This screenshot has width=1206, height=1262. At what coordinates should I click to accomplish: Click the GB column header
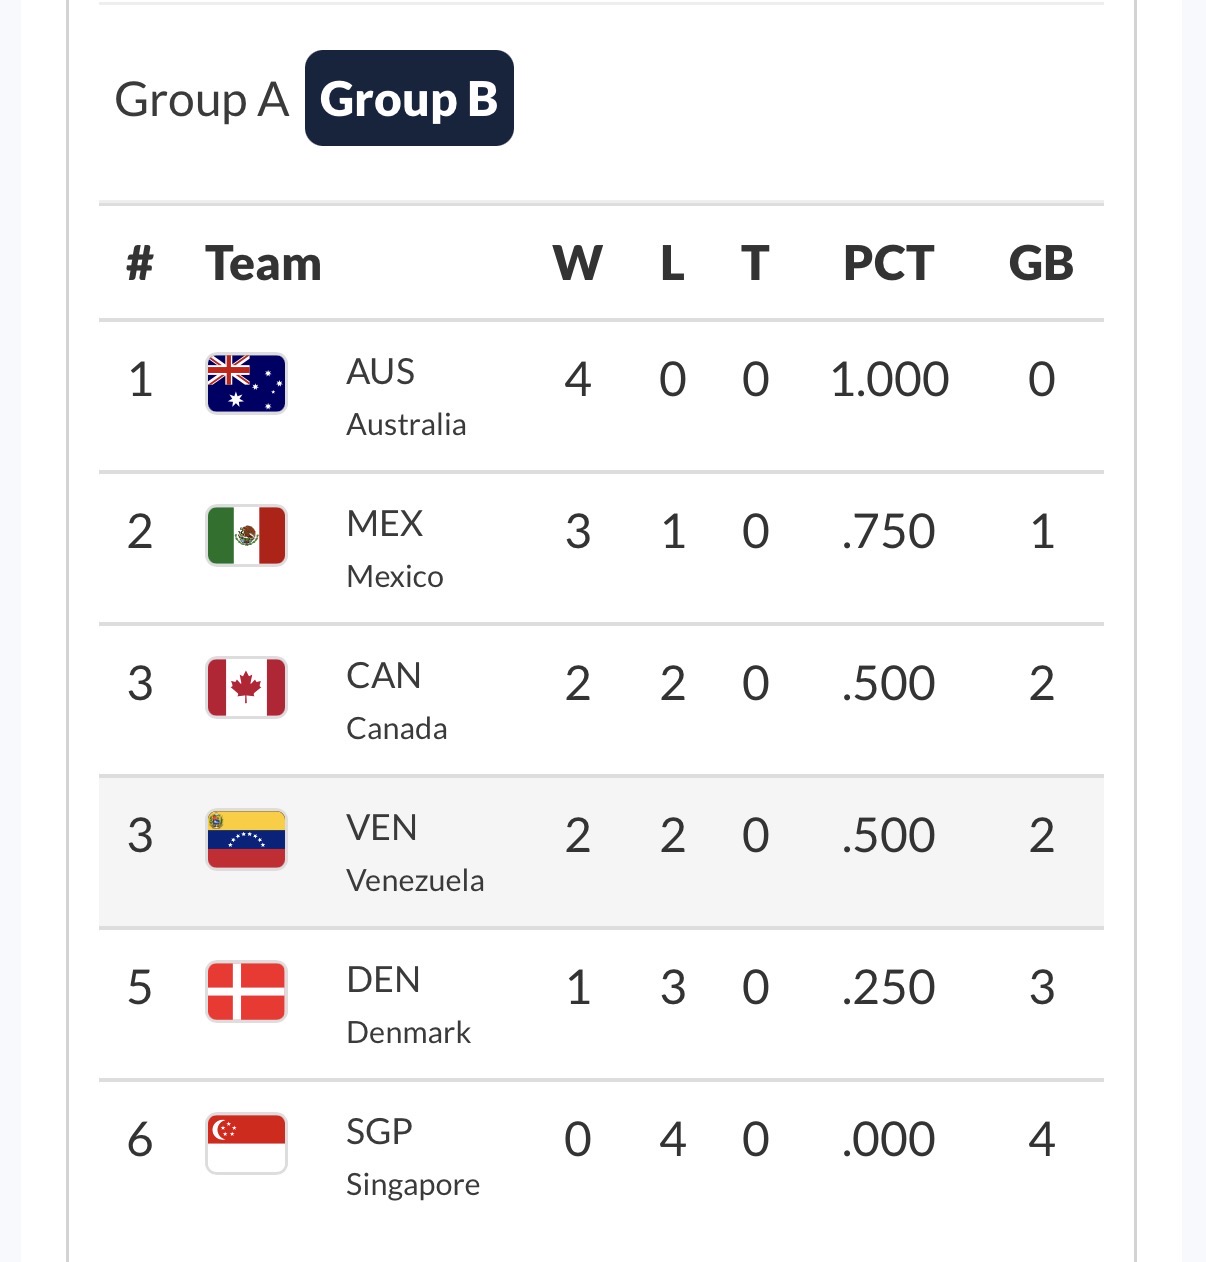(1041, 264)
